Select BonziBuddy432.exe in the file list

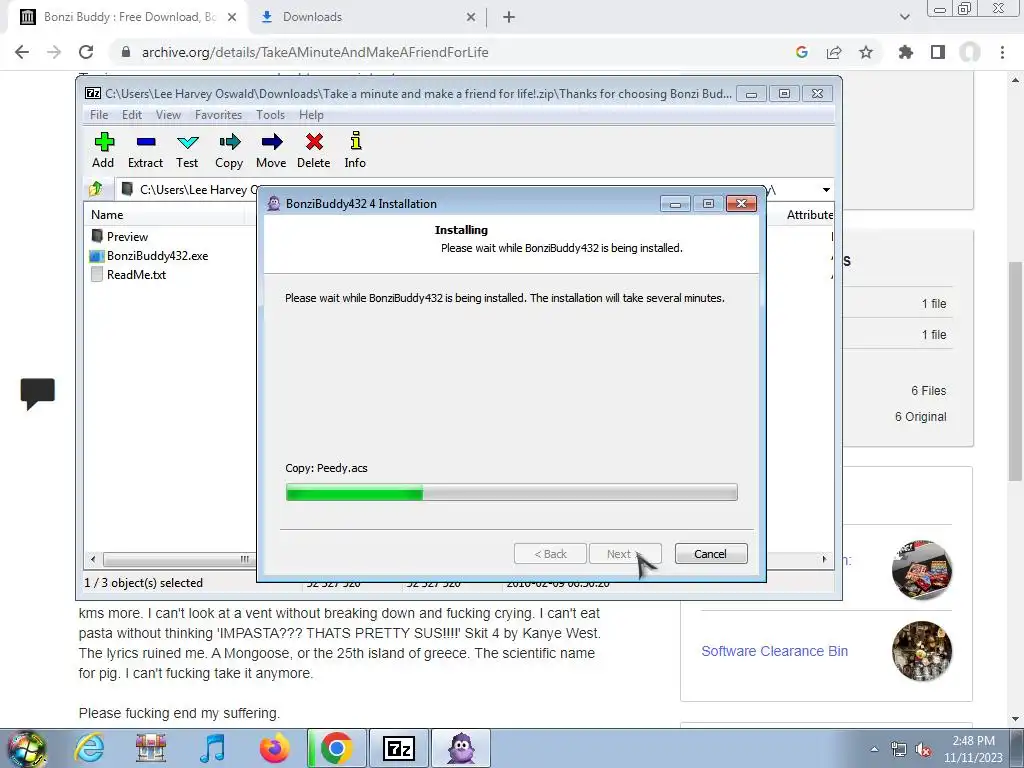(150, 256)
